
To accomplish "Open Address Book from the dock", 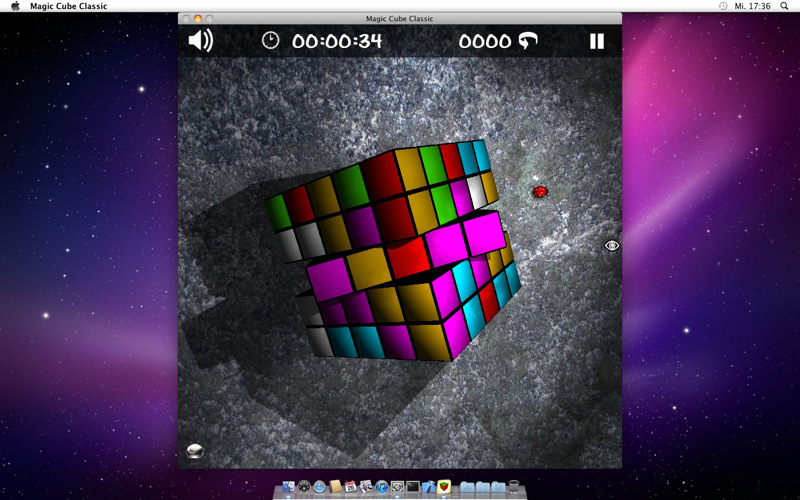I will [335, 486].
